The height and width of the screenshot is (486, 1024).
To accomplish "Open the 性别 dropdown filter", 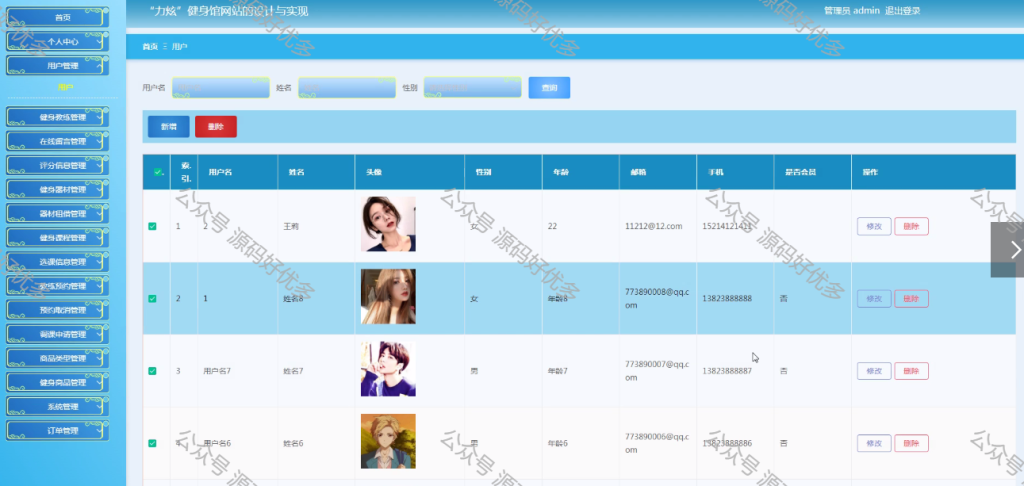I will tap(472, 88).
